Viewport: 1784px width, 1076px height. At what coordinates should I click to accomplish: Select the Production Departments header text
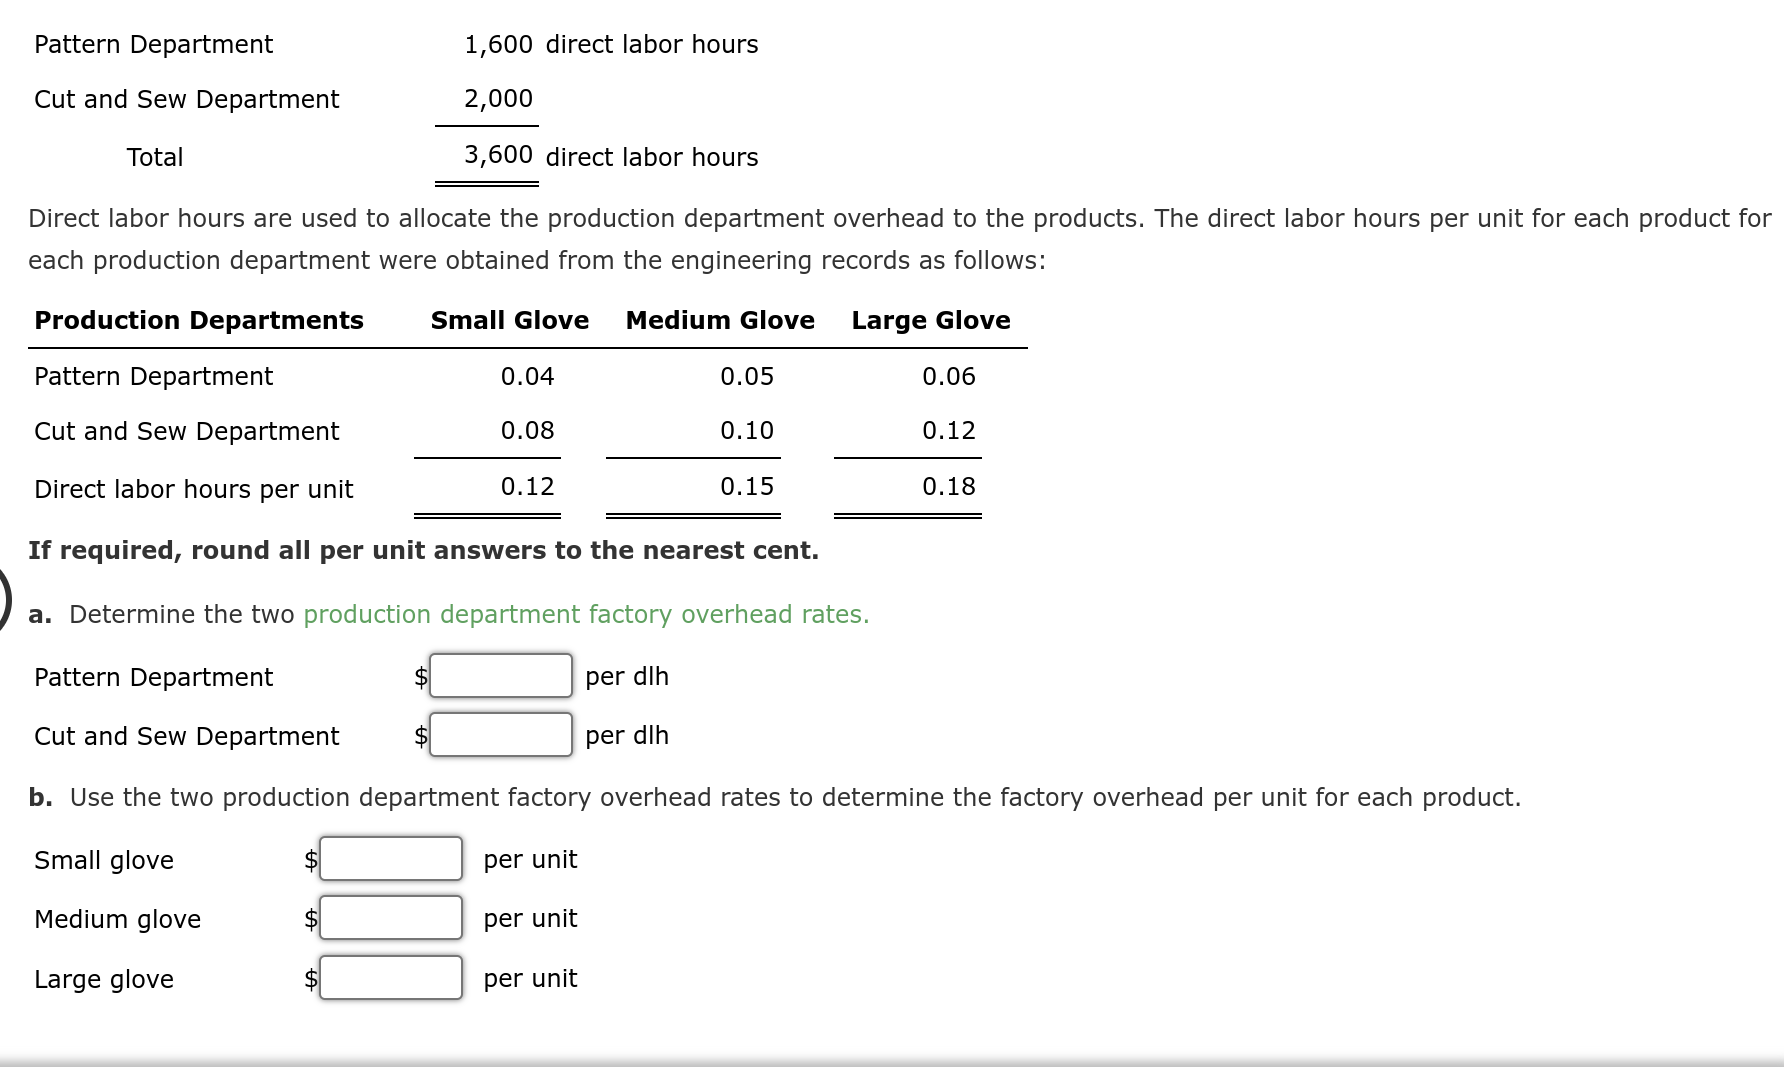199,320
